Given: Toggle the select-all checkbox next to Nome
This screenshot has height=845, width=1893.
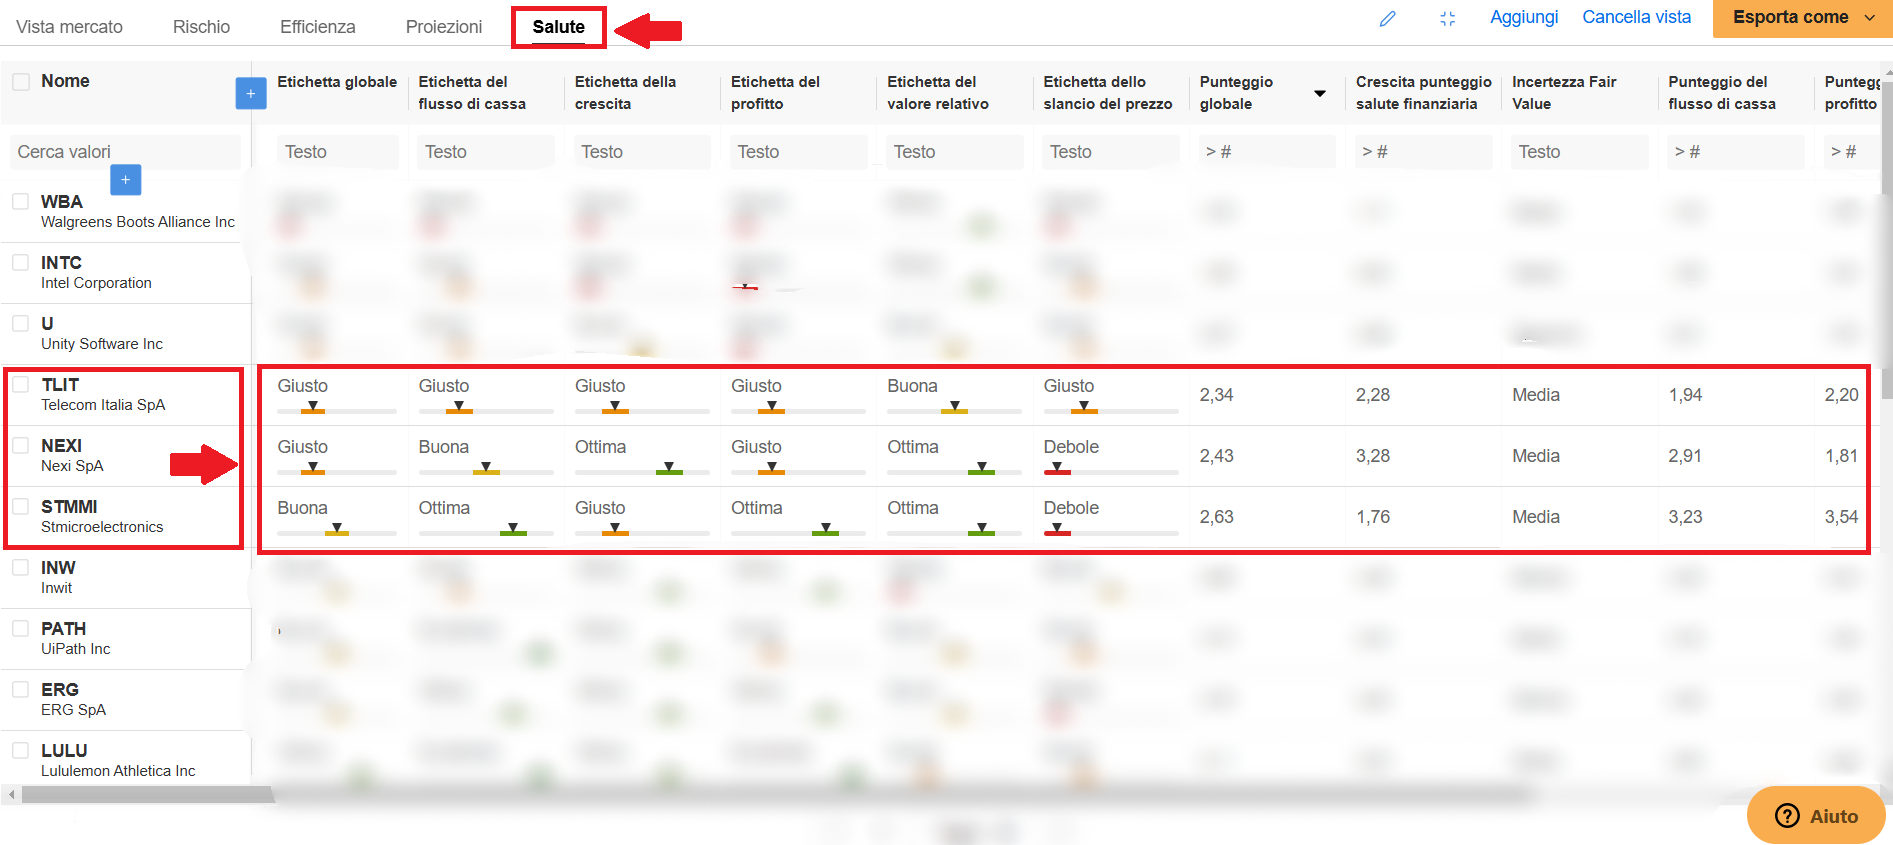Looking at the screenshot, I should click(x=20, y=82).
